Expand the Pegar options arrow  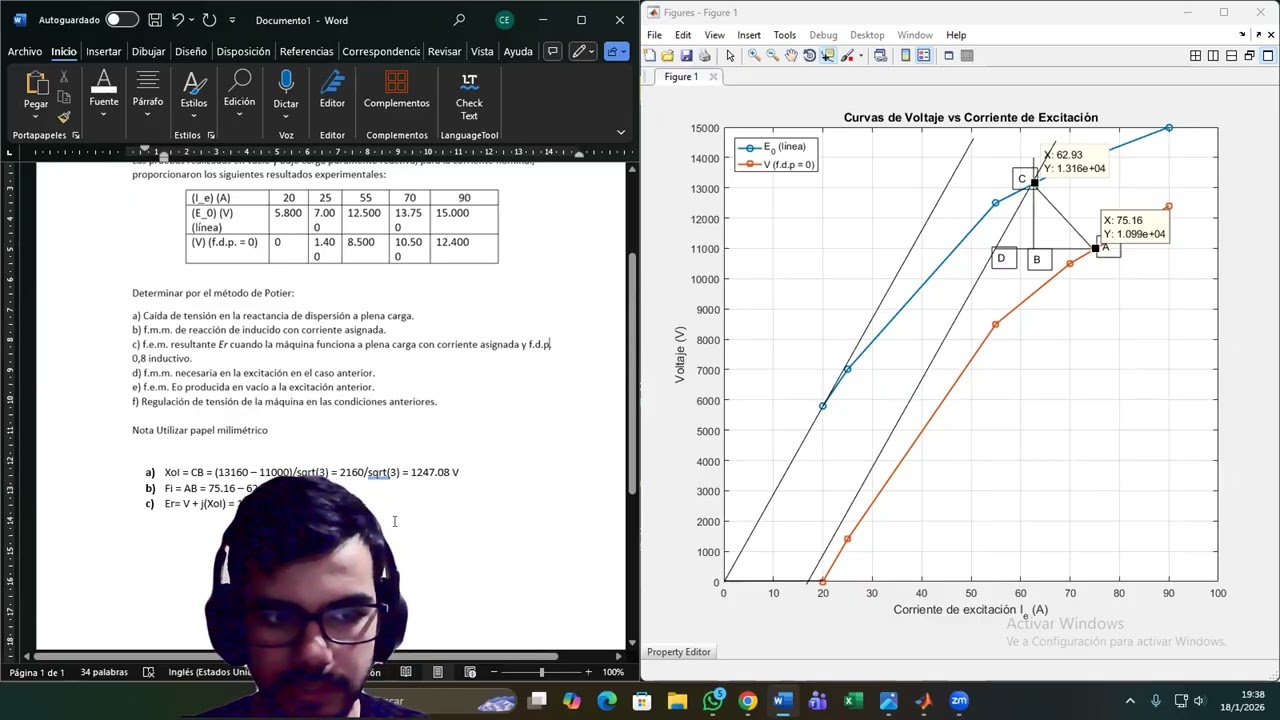[x=36, y=116]
